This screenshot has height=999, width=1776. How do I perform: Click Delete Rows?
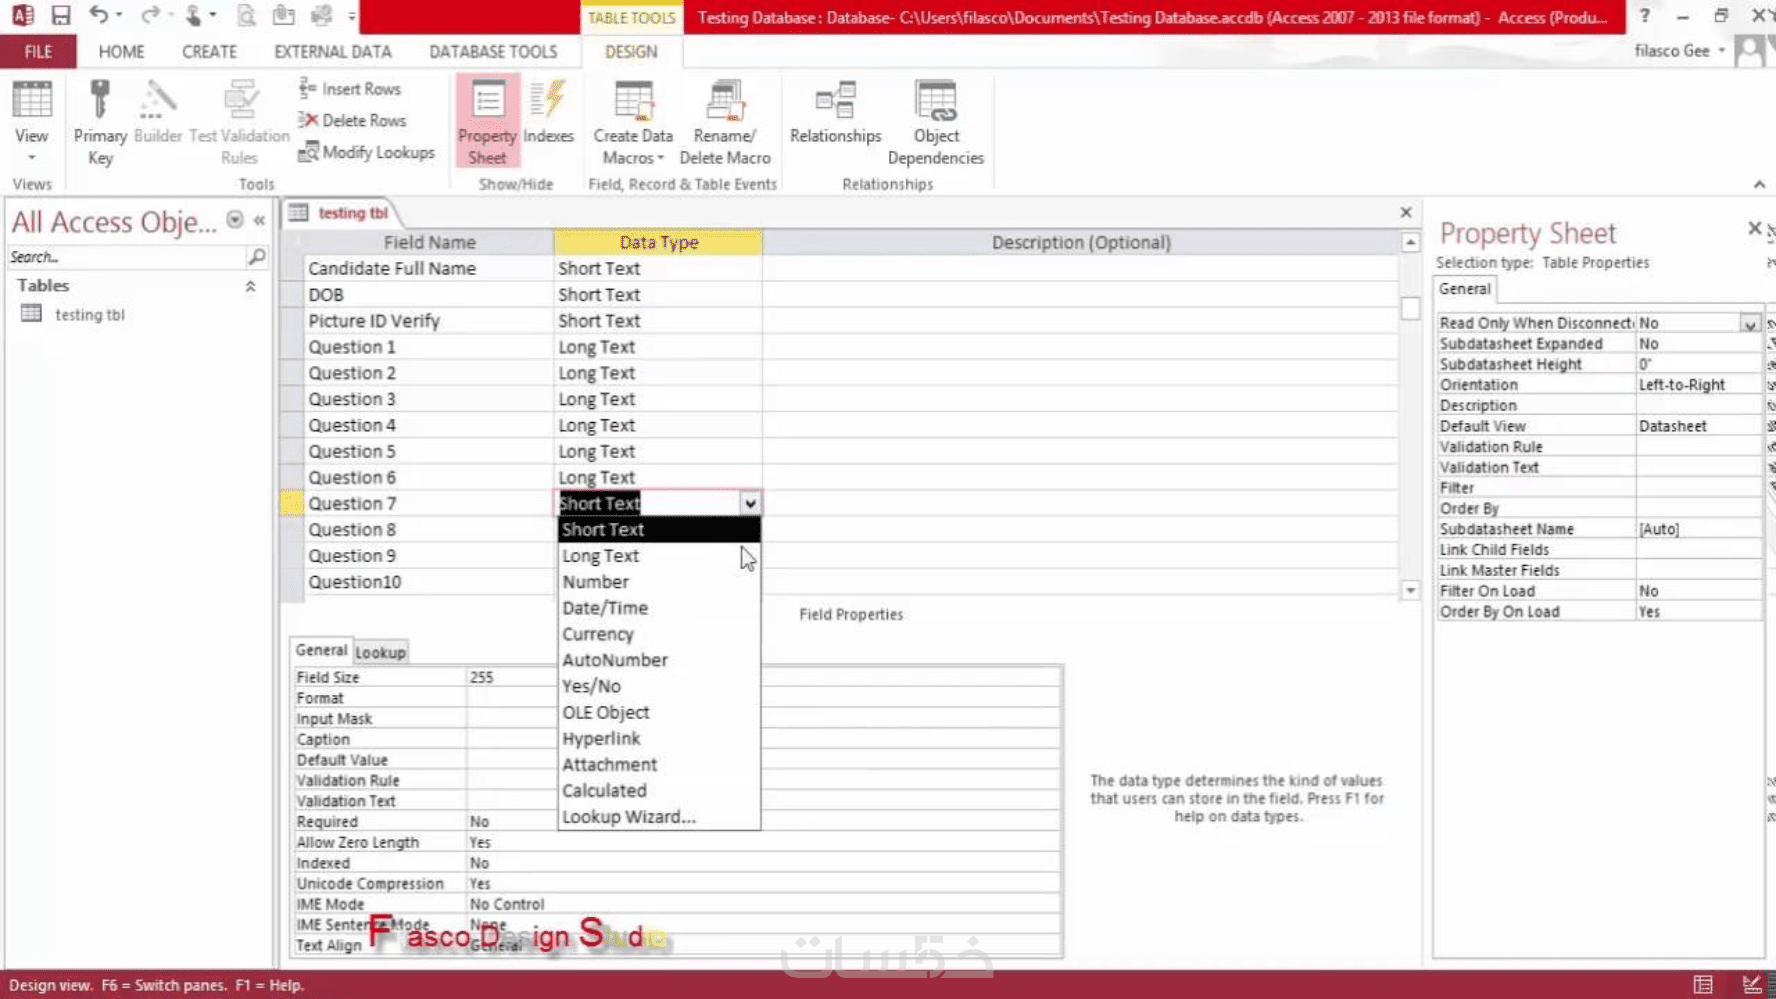pyautogui.click(x=353, y=120)
